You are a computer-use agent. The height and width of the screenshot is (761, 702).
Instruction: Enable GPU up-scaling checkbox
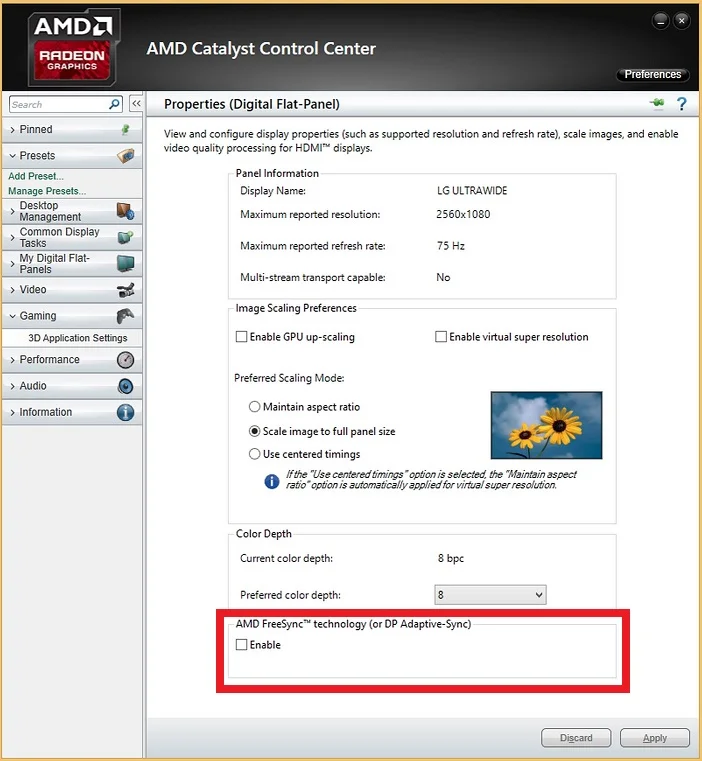click(241, 337)
